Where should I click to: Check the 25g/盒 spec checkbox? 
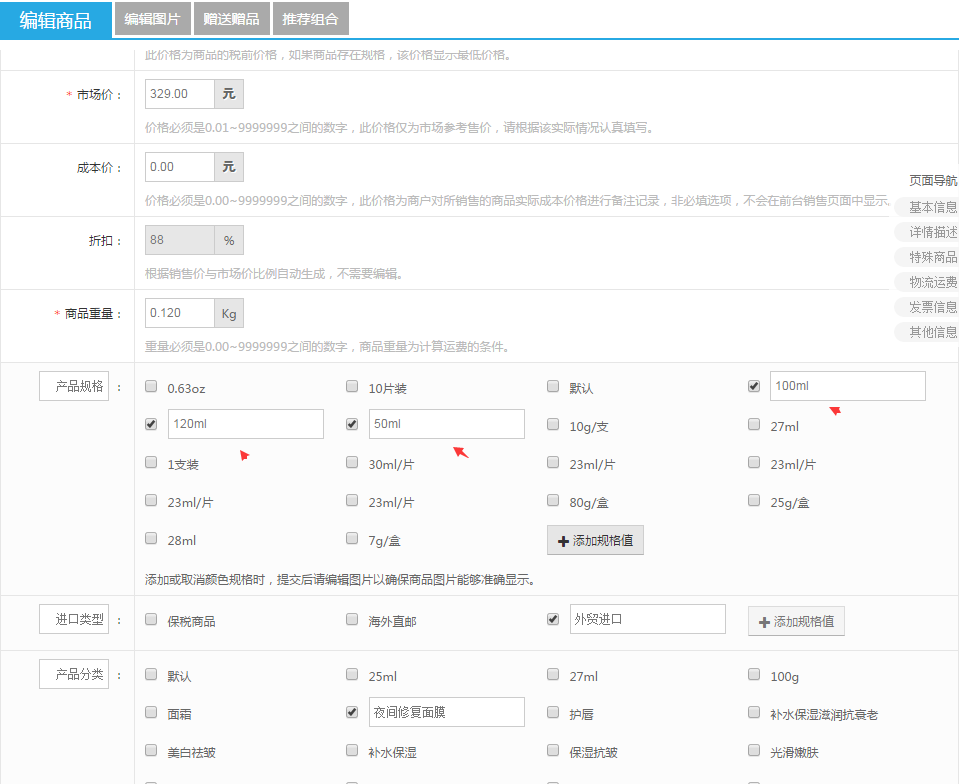pos(754,500)
